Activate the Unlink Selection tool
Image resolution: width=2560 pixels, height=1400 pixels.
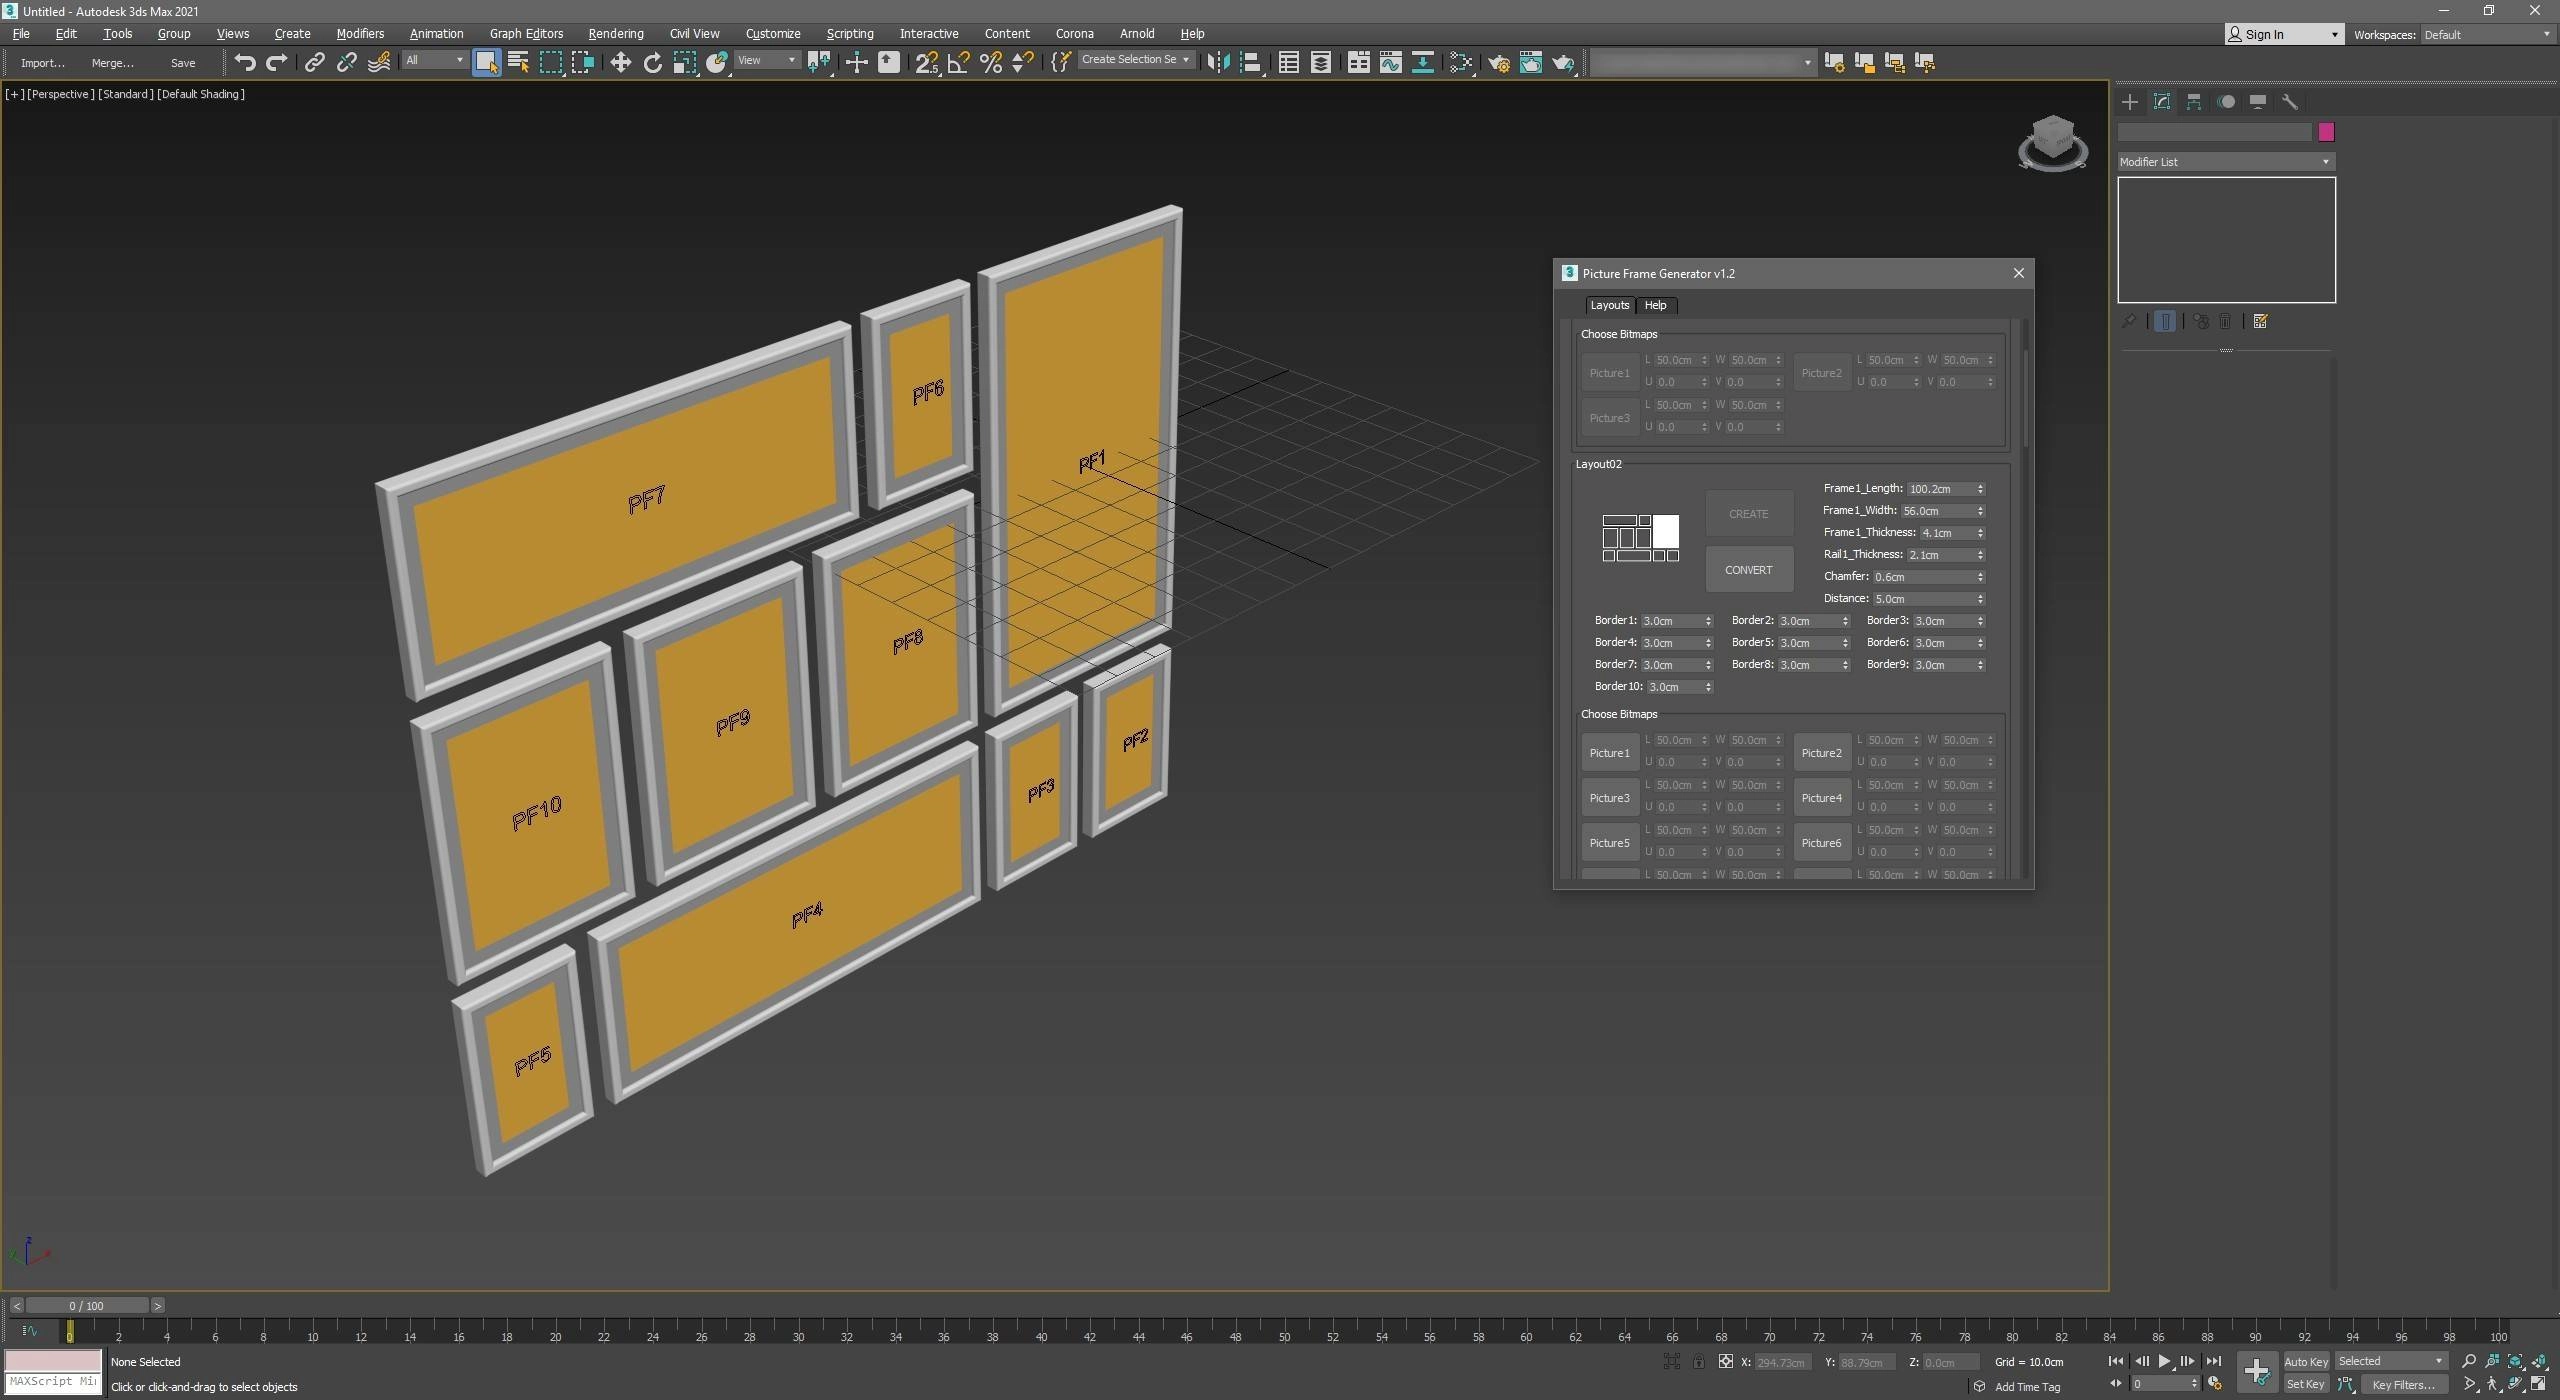point(347,62)
